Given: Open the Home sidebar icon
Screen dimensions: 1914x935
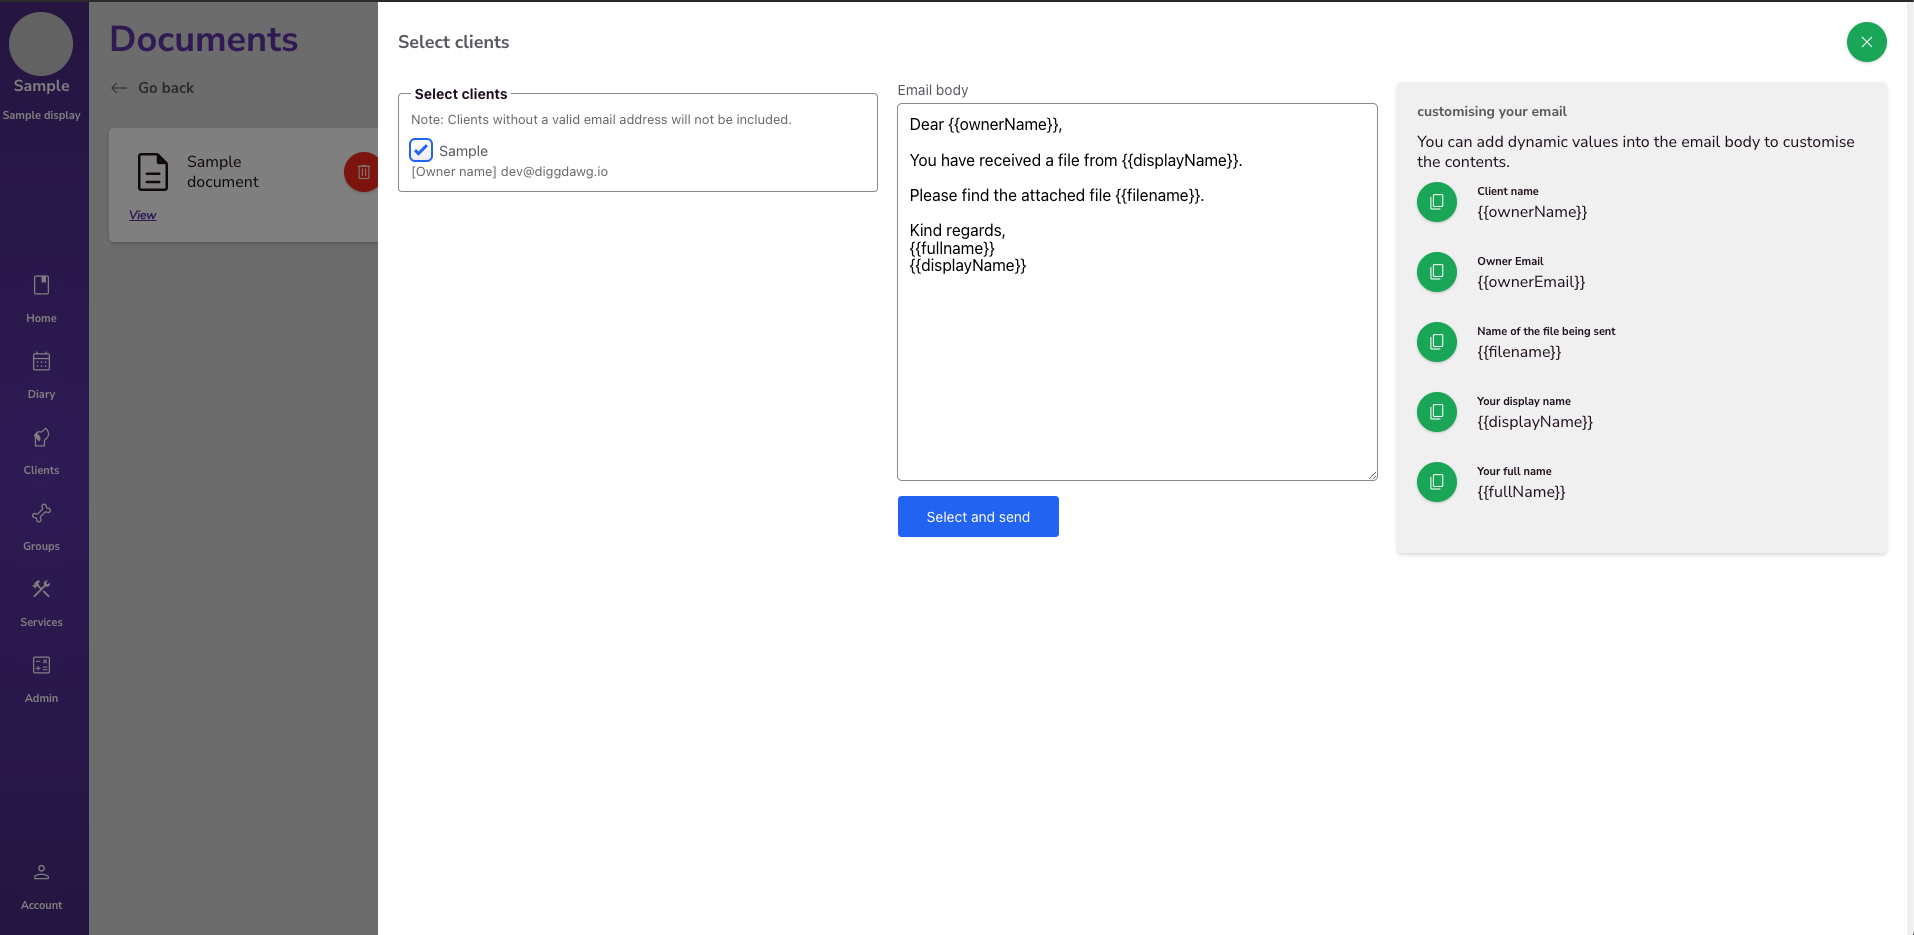Looking at the screenshot, I should 41,286.
